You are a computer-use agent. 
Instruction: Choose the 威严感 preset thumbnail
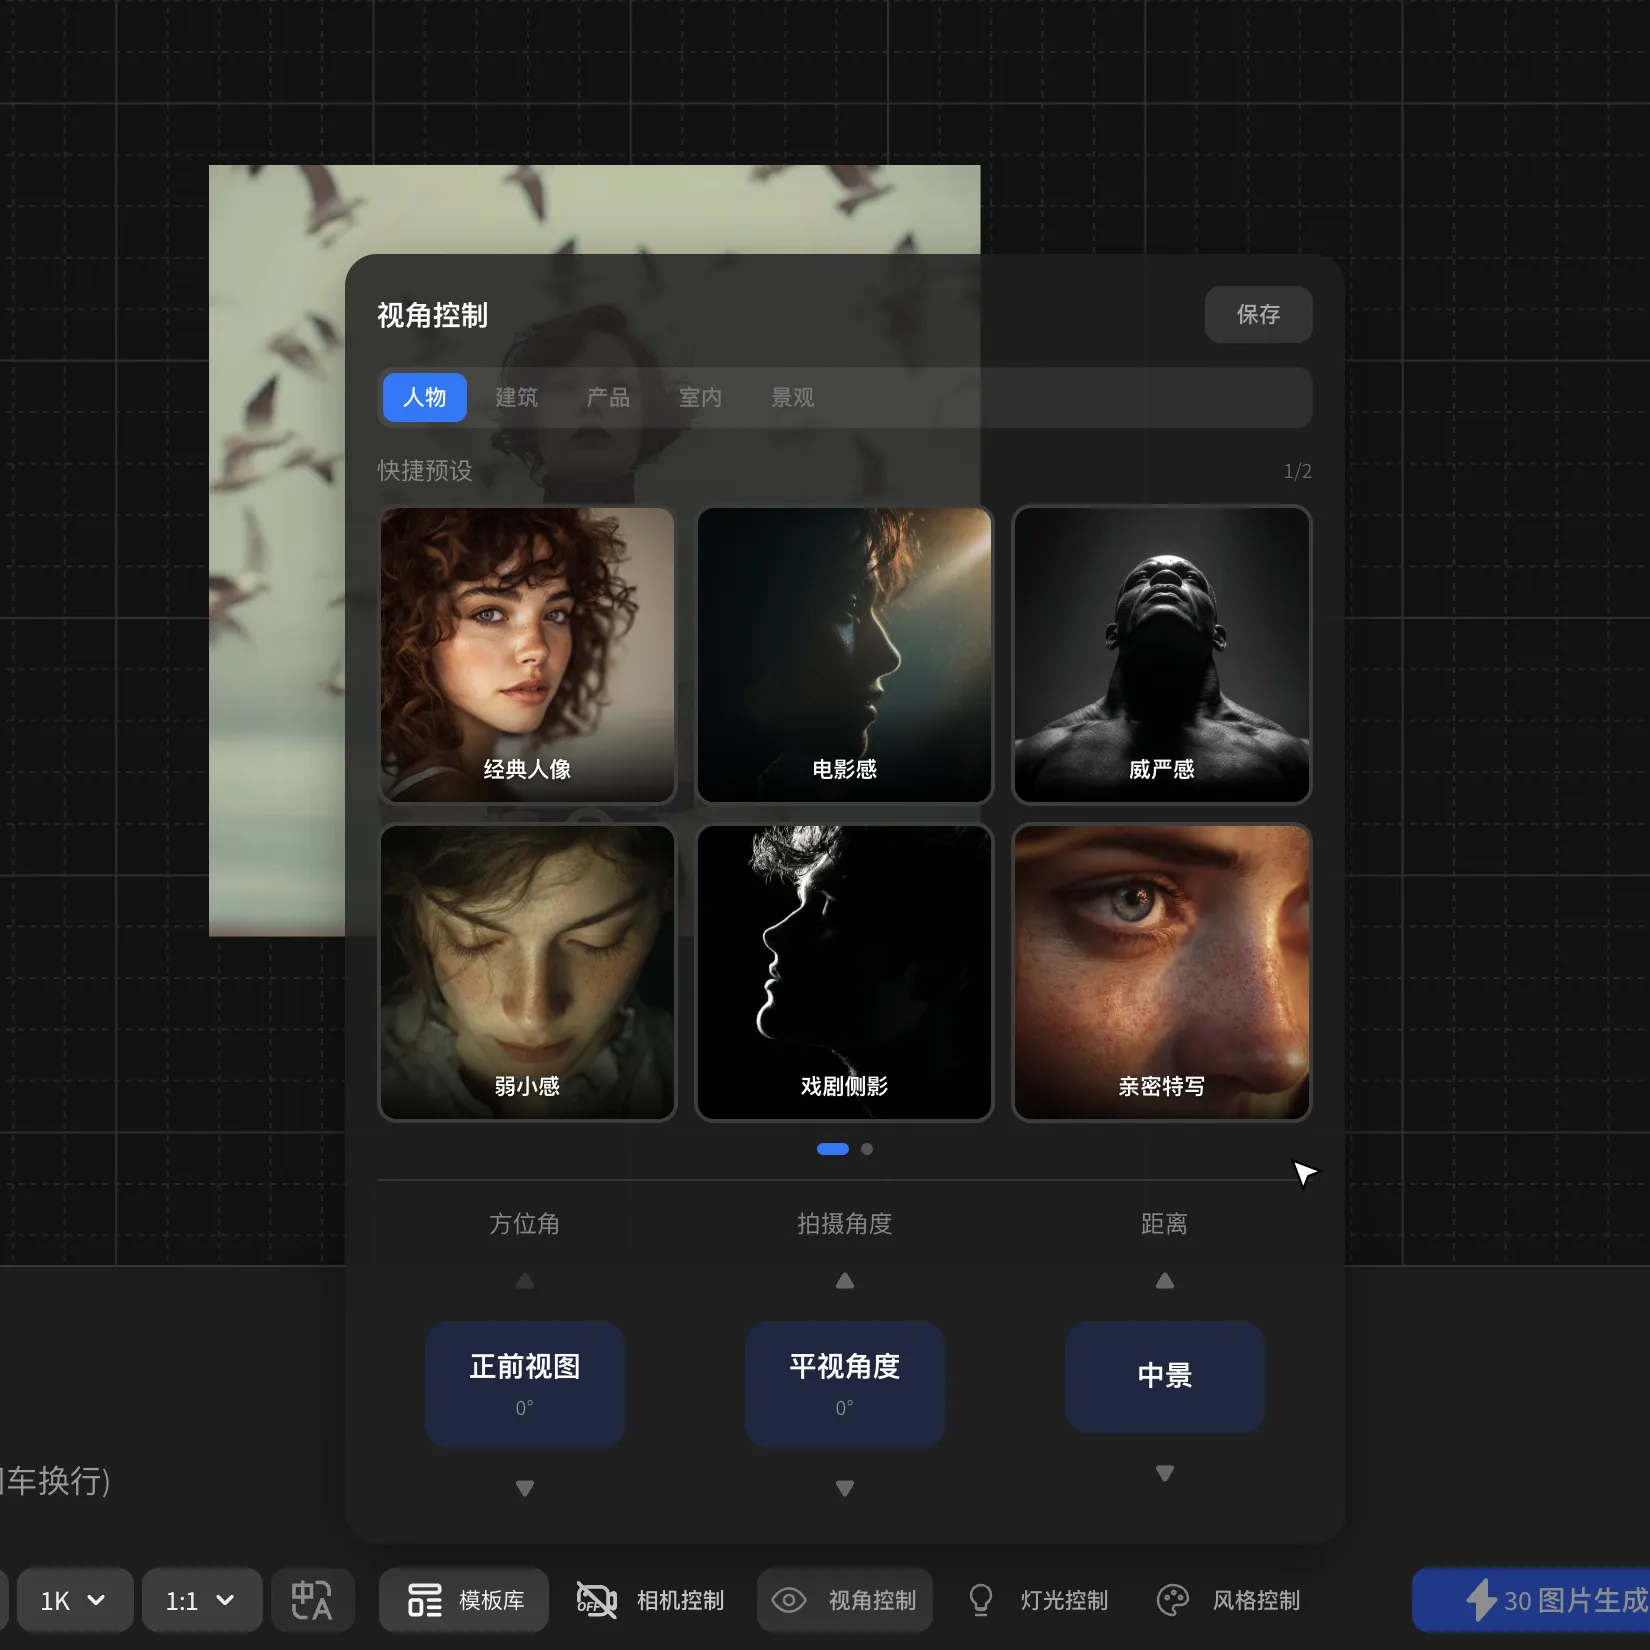1161,655
